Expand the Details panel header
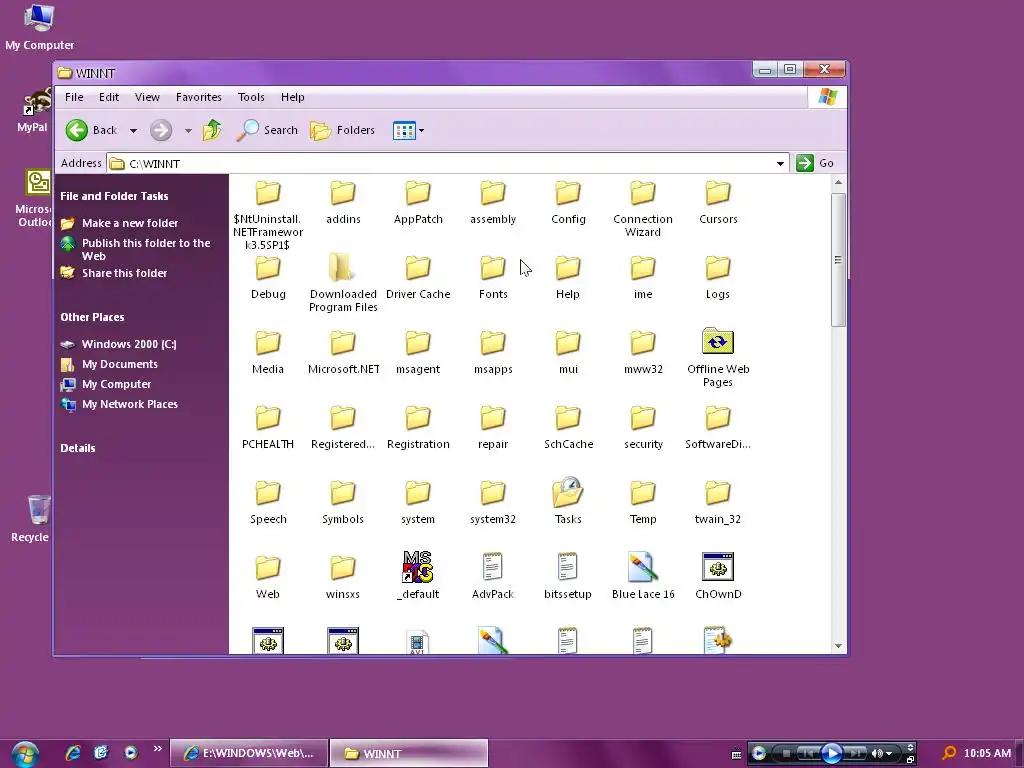 78,448
